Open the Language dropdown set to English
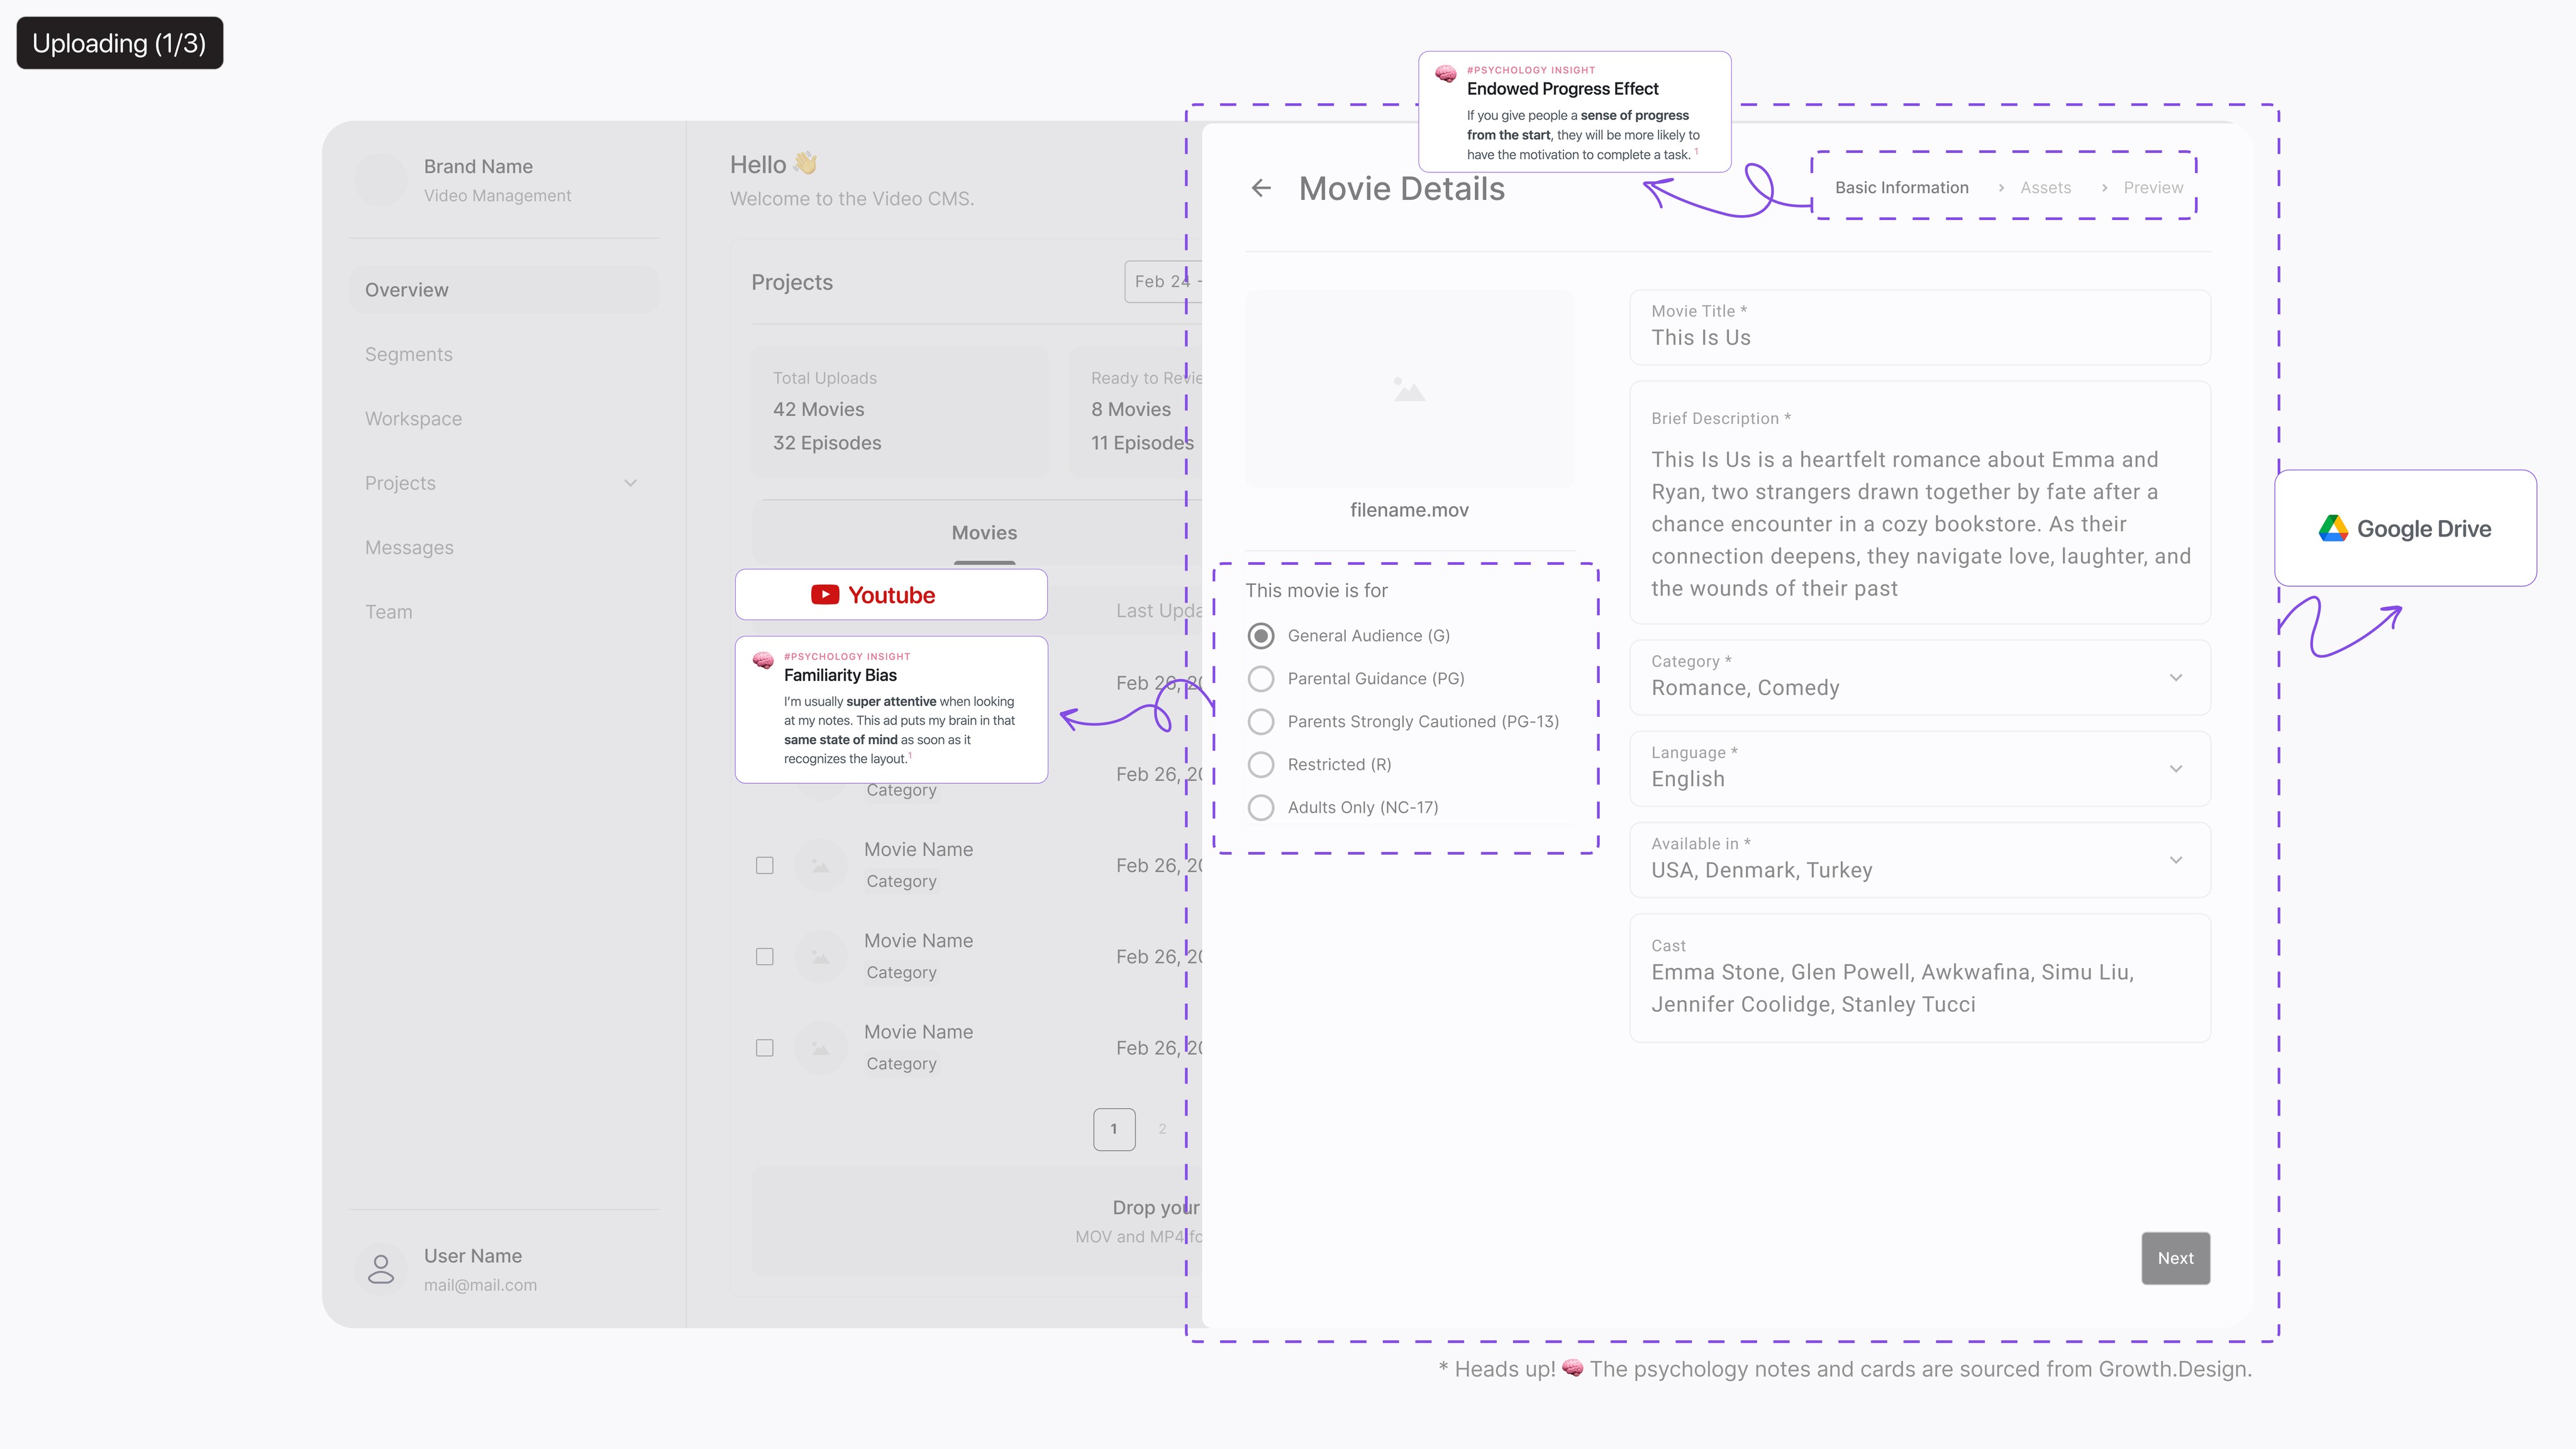This screenshot has height=1449, width=2576. tap(1920, 768)
